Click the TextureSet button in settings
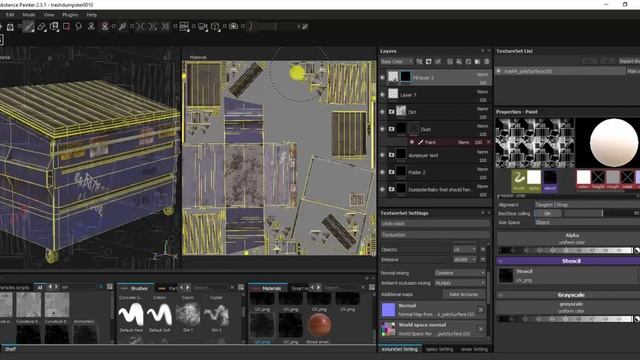This screenshot has height=360, width=640. (435, 235)
